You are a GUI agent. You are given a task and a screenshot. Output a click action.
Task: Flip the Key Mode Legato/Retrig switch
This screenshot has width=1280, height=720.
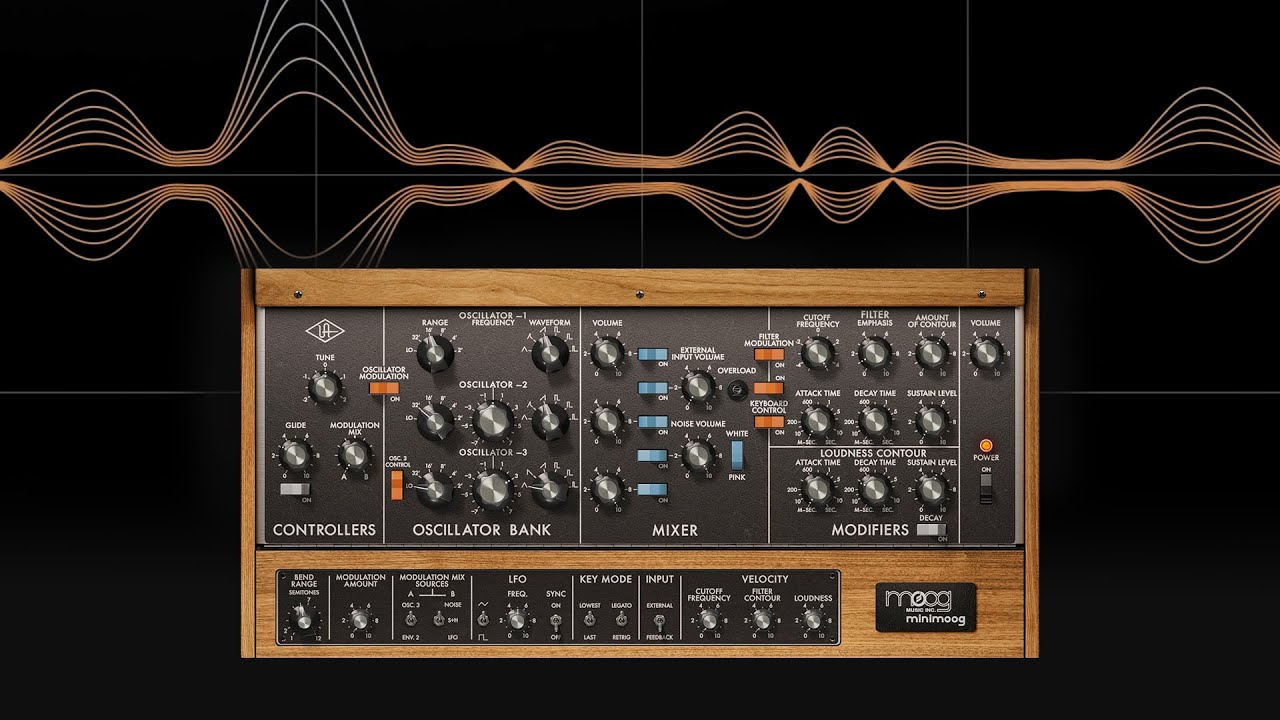click(x=622, y=620)
